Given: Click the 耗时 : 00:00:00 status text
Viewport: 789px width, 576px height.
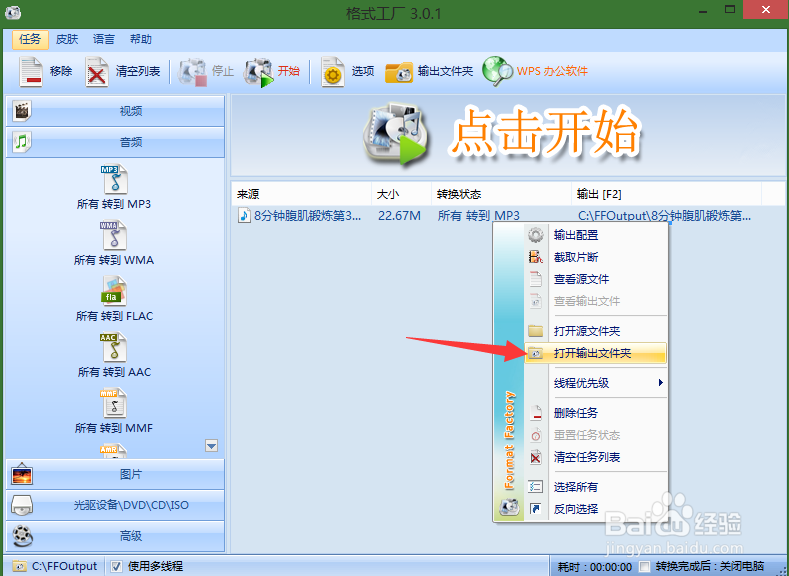Looking at the screenshot, I should (x=594, y=567).
